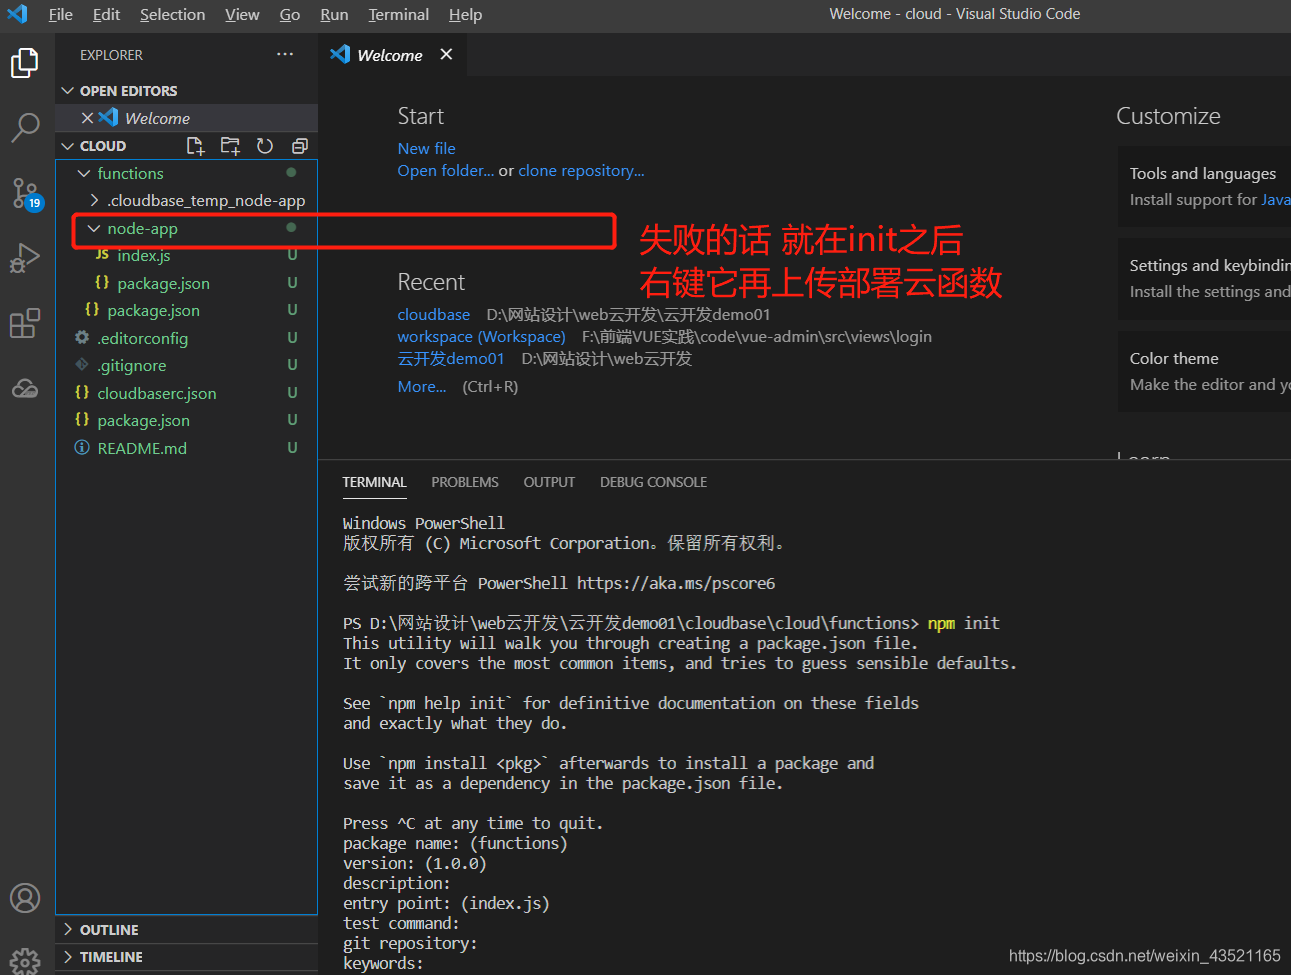This screenshot has width=1291, height=975.
Task: Open the Extensions view
Action: click(x=25, y=323)
